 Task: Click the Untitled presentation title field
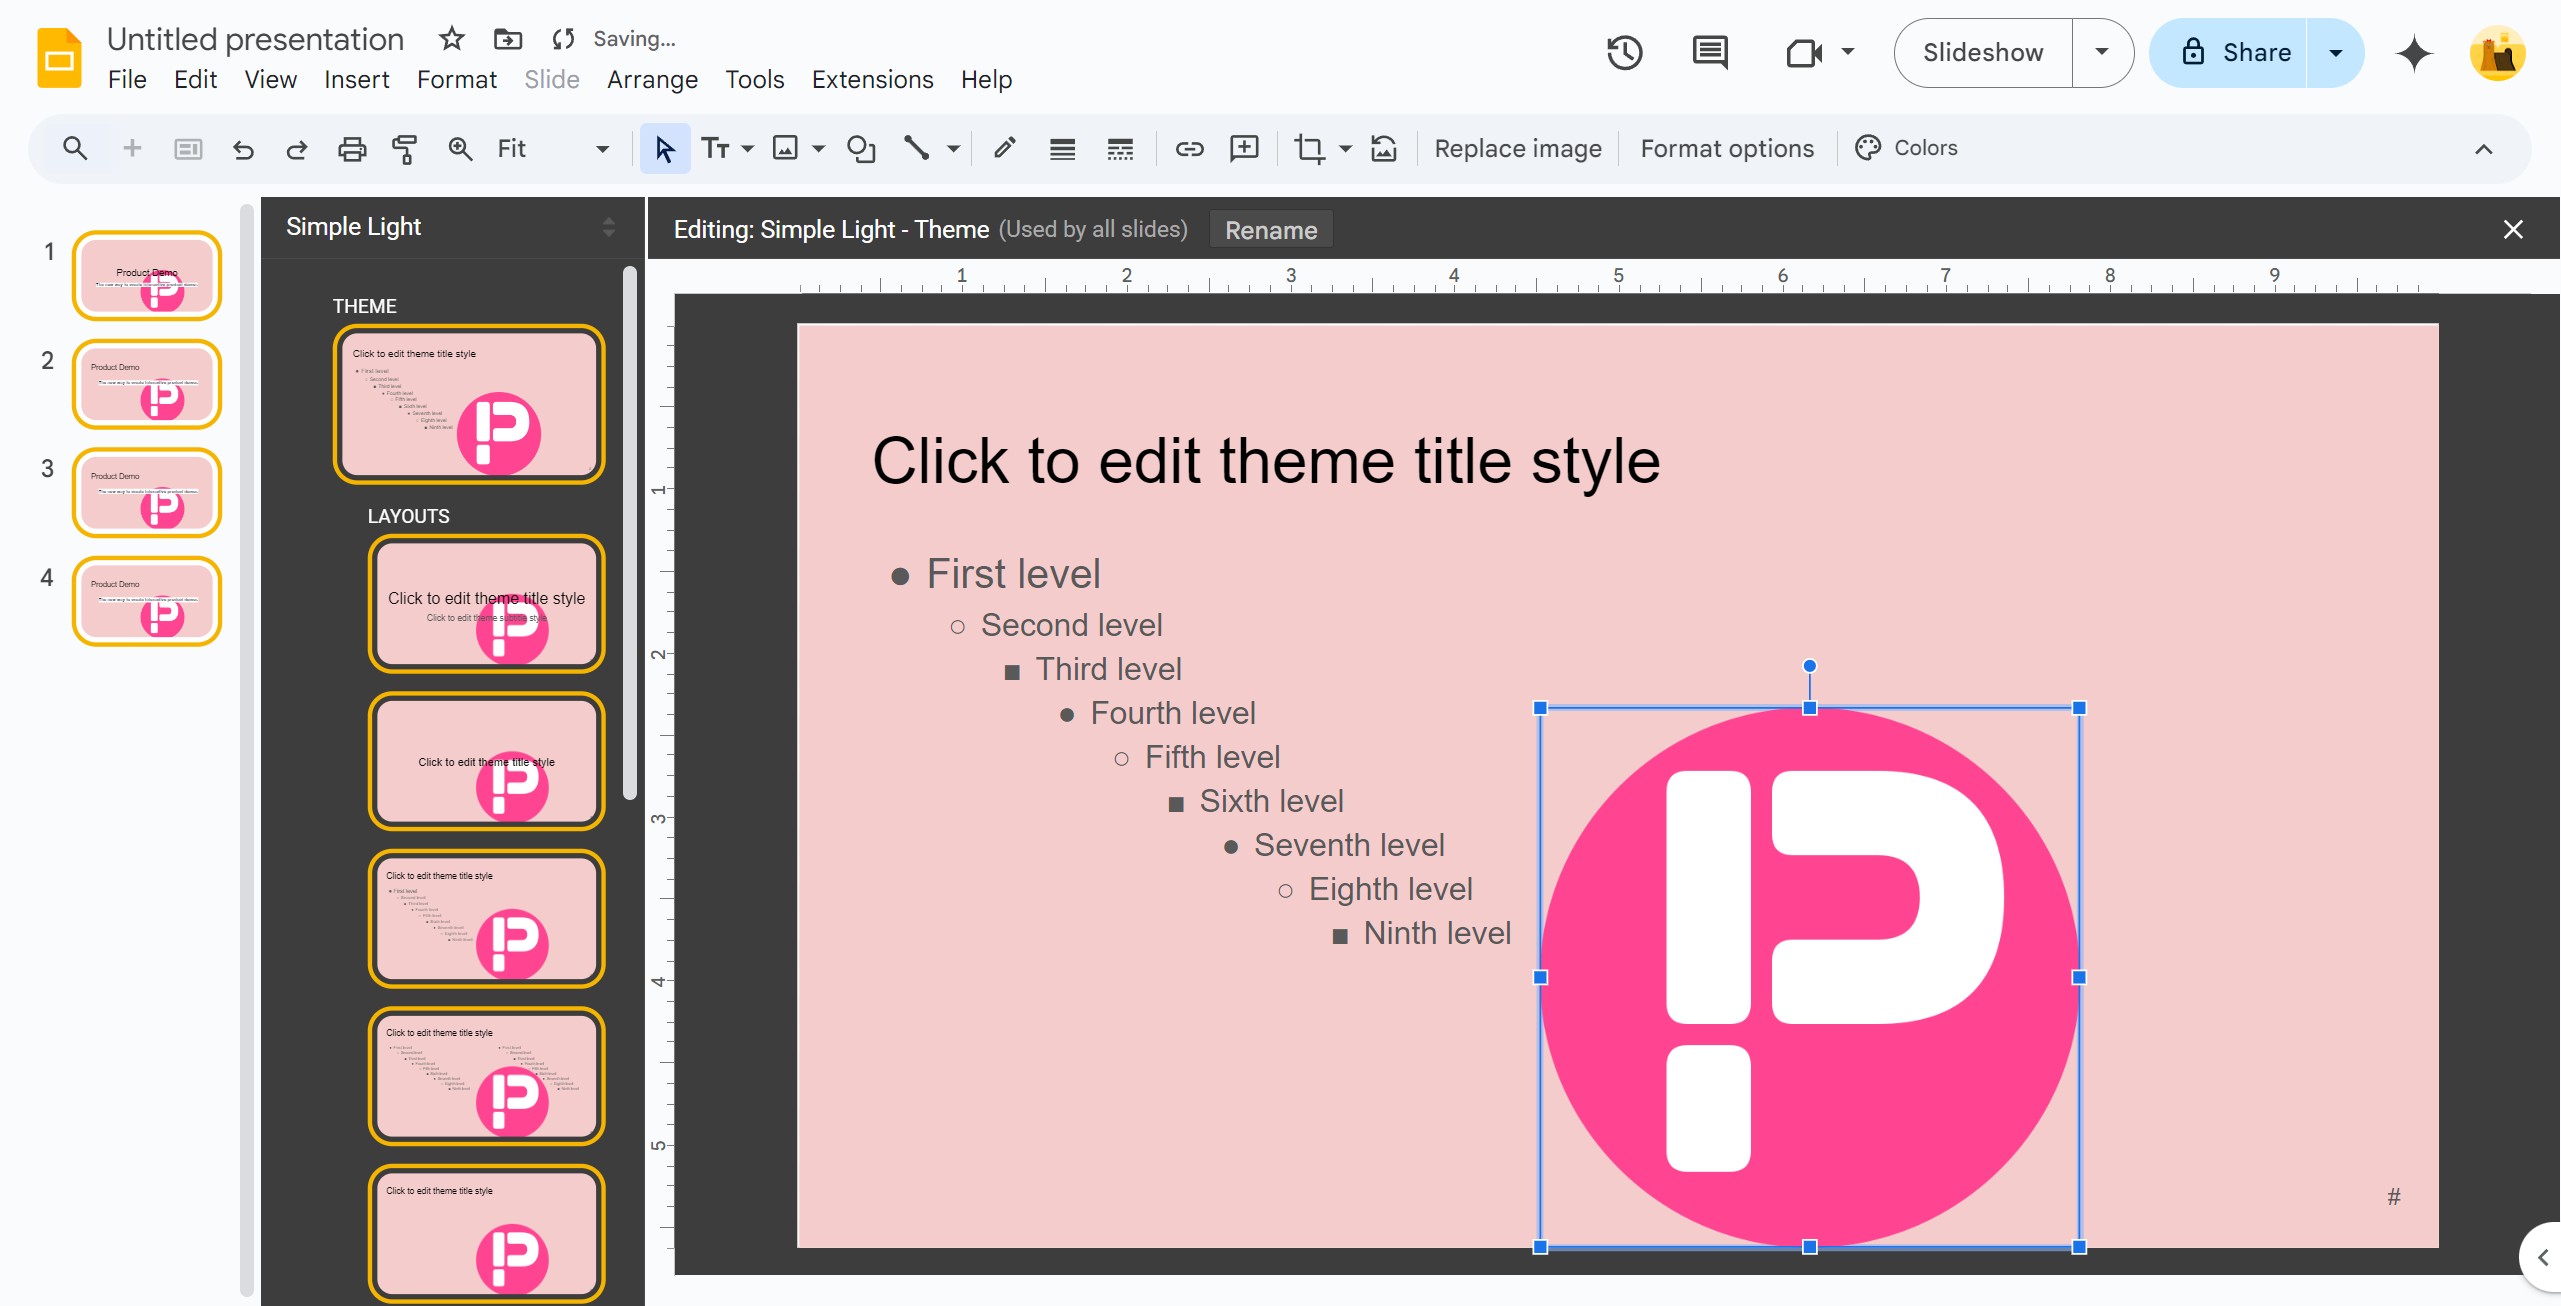point(255,39)
